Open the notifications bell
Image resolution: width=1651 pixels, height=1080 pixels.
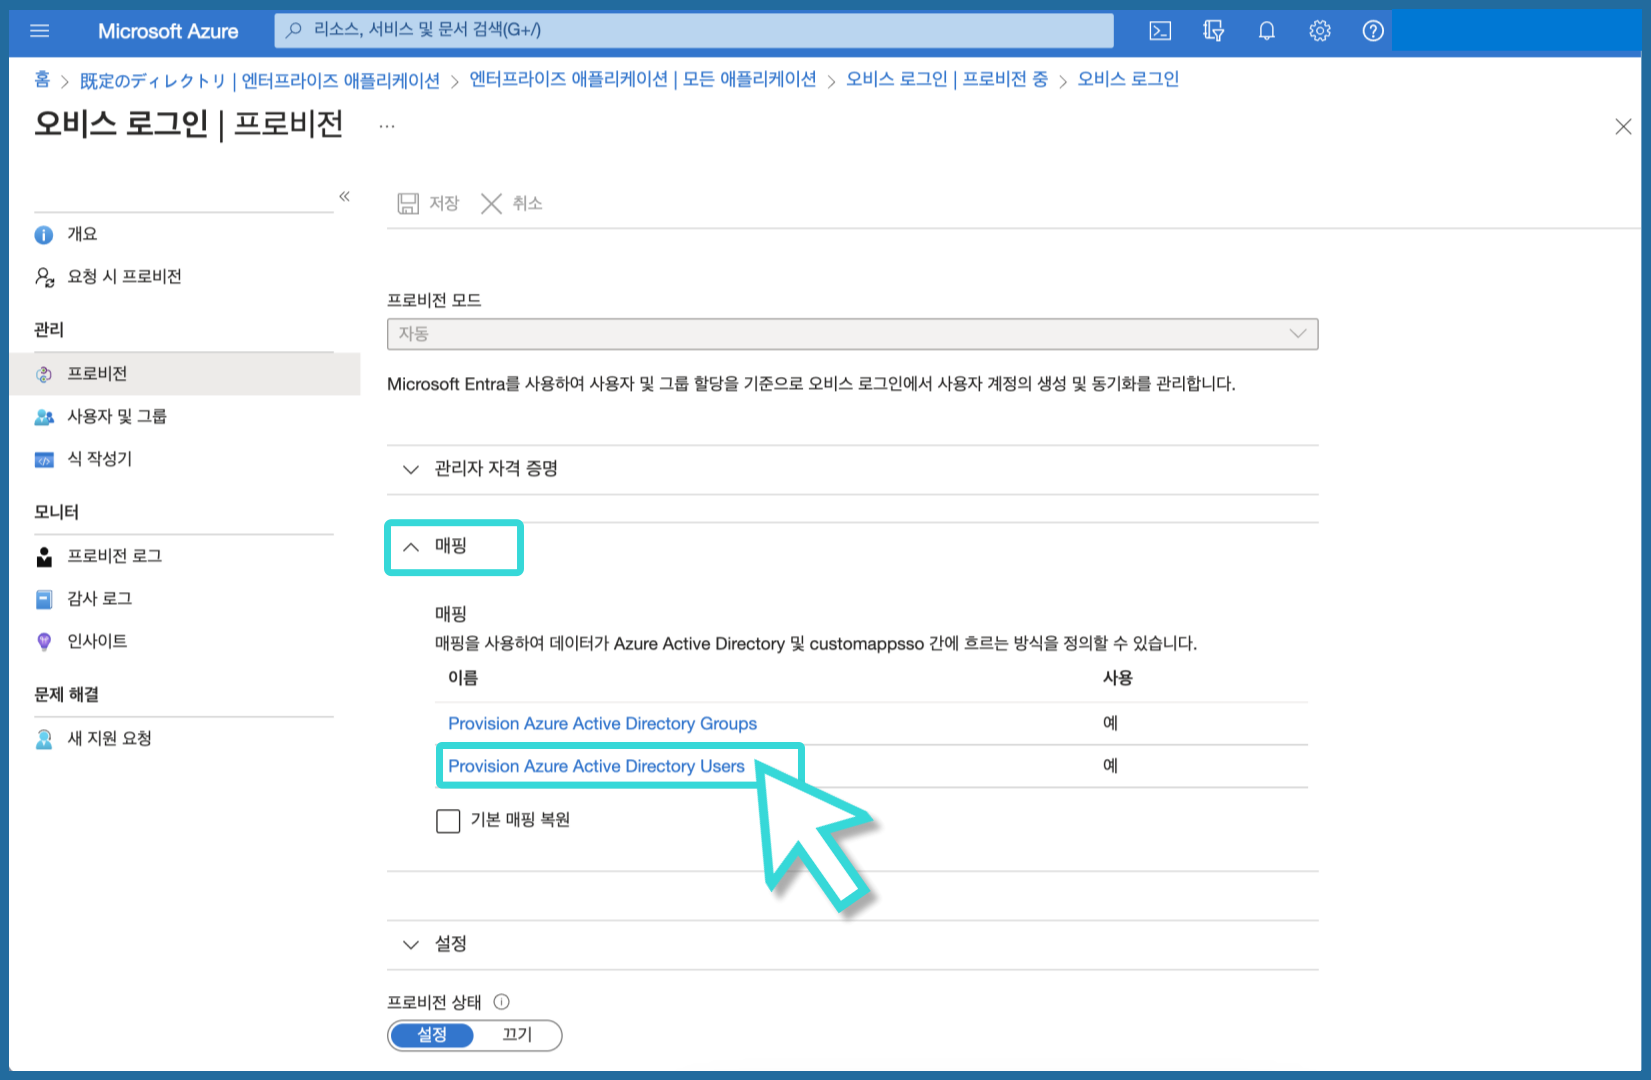tap(1267, 31)
